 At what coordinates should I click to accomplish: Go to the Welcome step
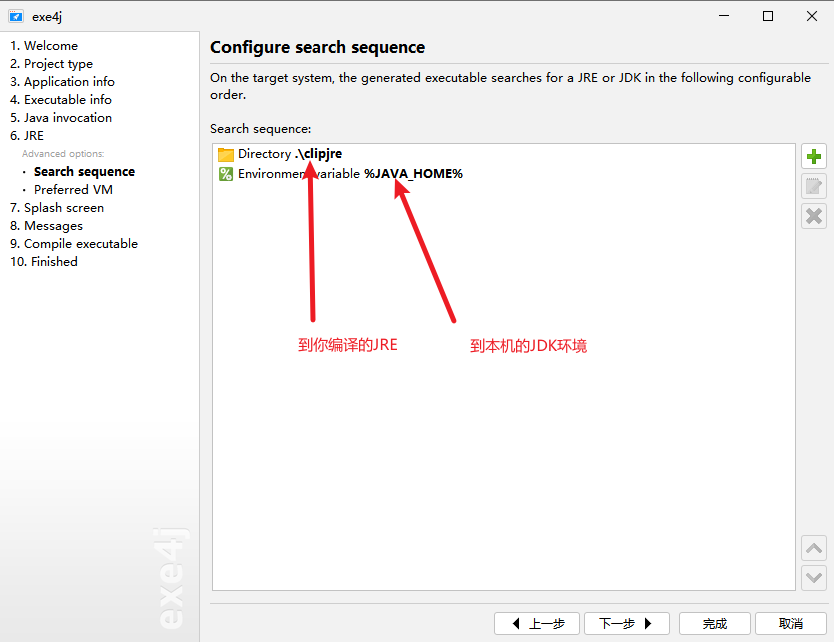point(44,46)
